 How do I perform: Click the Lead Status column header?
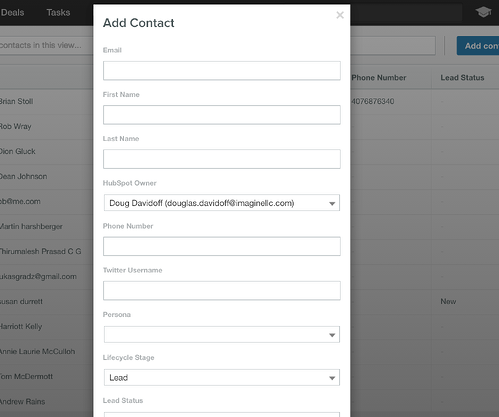[462, 78]
